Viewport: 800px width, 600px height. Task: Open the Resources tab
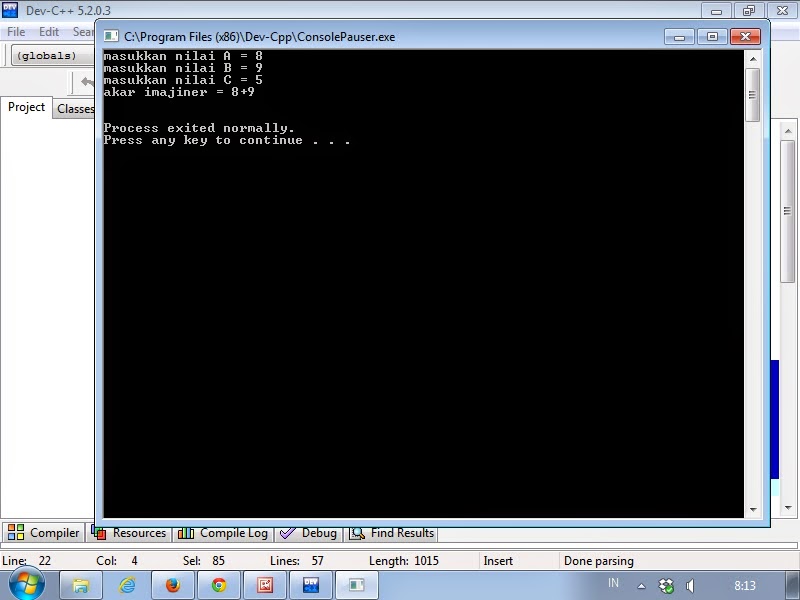pyautogui.click(x=130, y=533)
